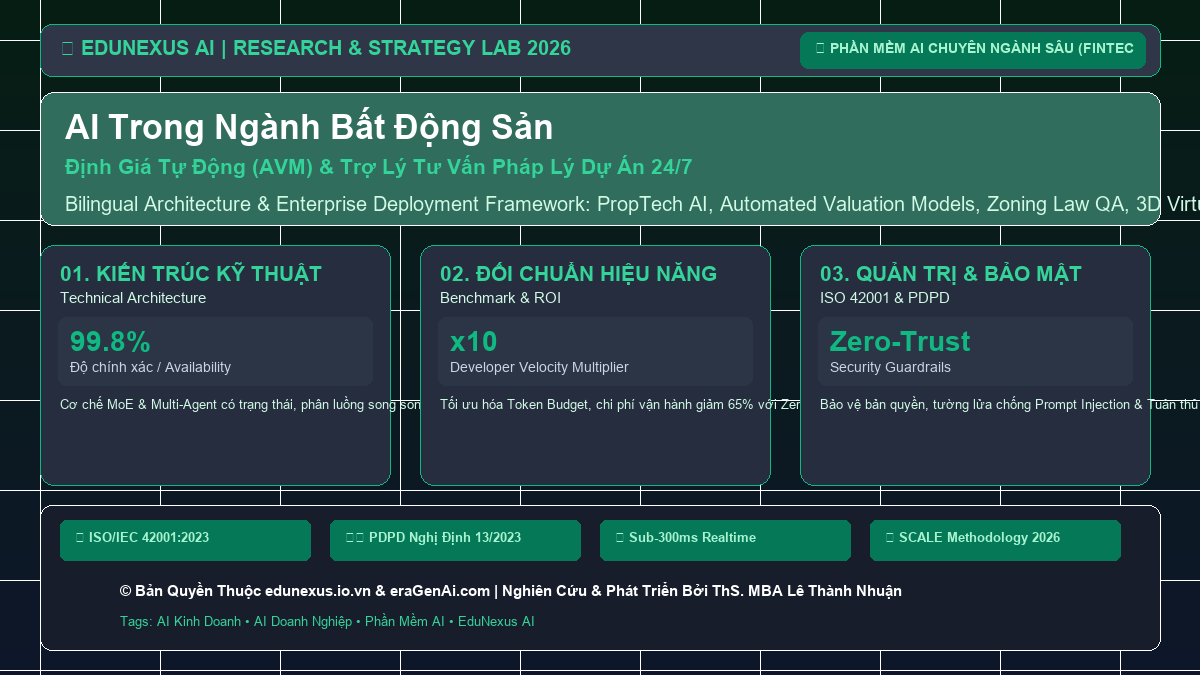Select the SCALE Methodology 2026 badge

(996, 540)
